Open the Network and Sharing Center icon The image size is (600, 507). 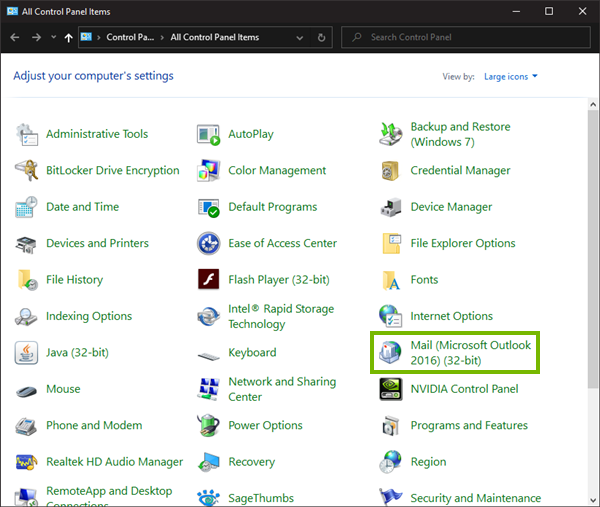tap(209, 389)
